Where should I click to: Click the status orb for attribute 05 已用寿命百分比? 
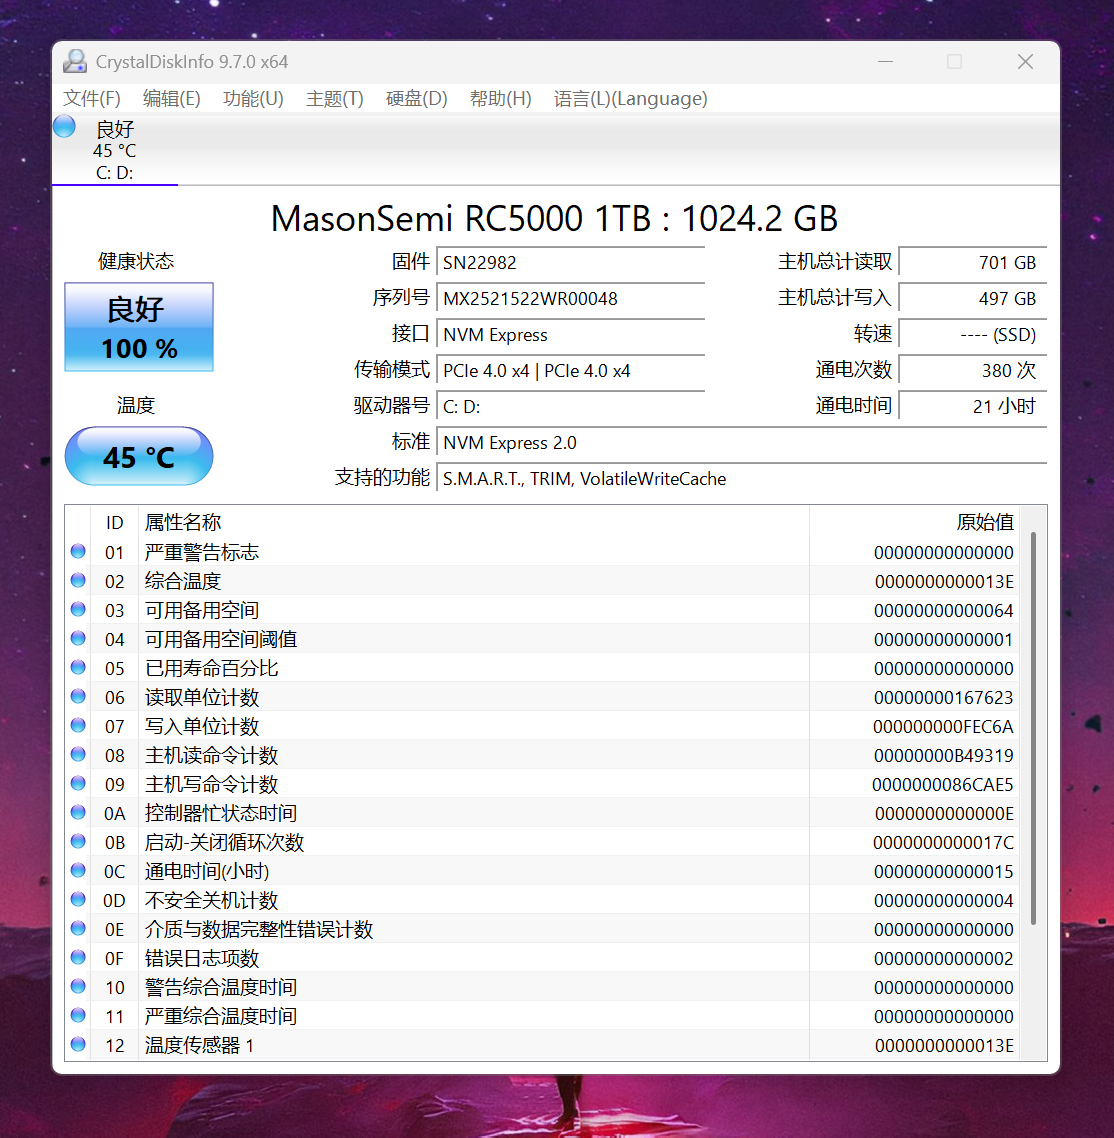(x=78, y=668)
